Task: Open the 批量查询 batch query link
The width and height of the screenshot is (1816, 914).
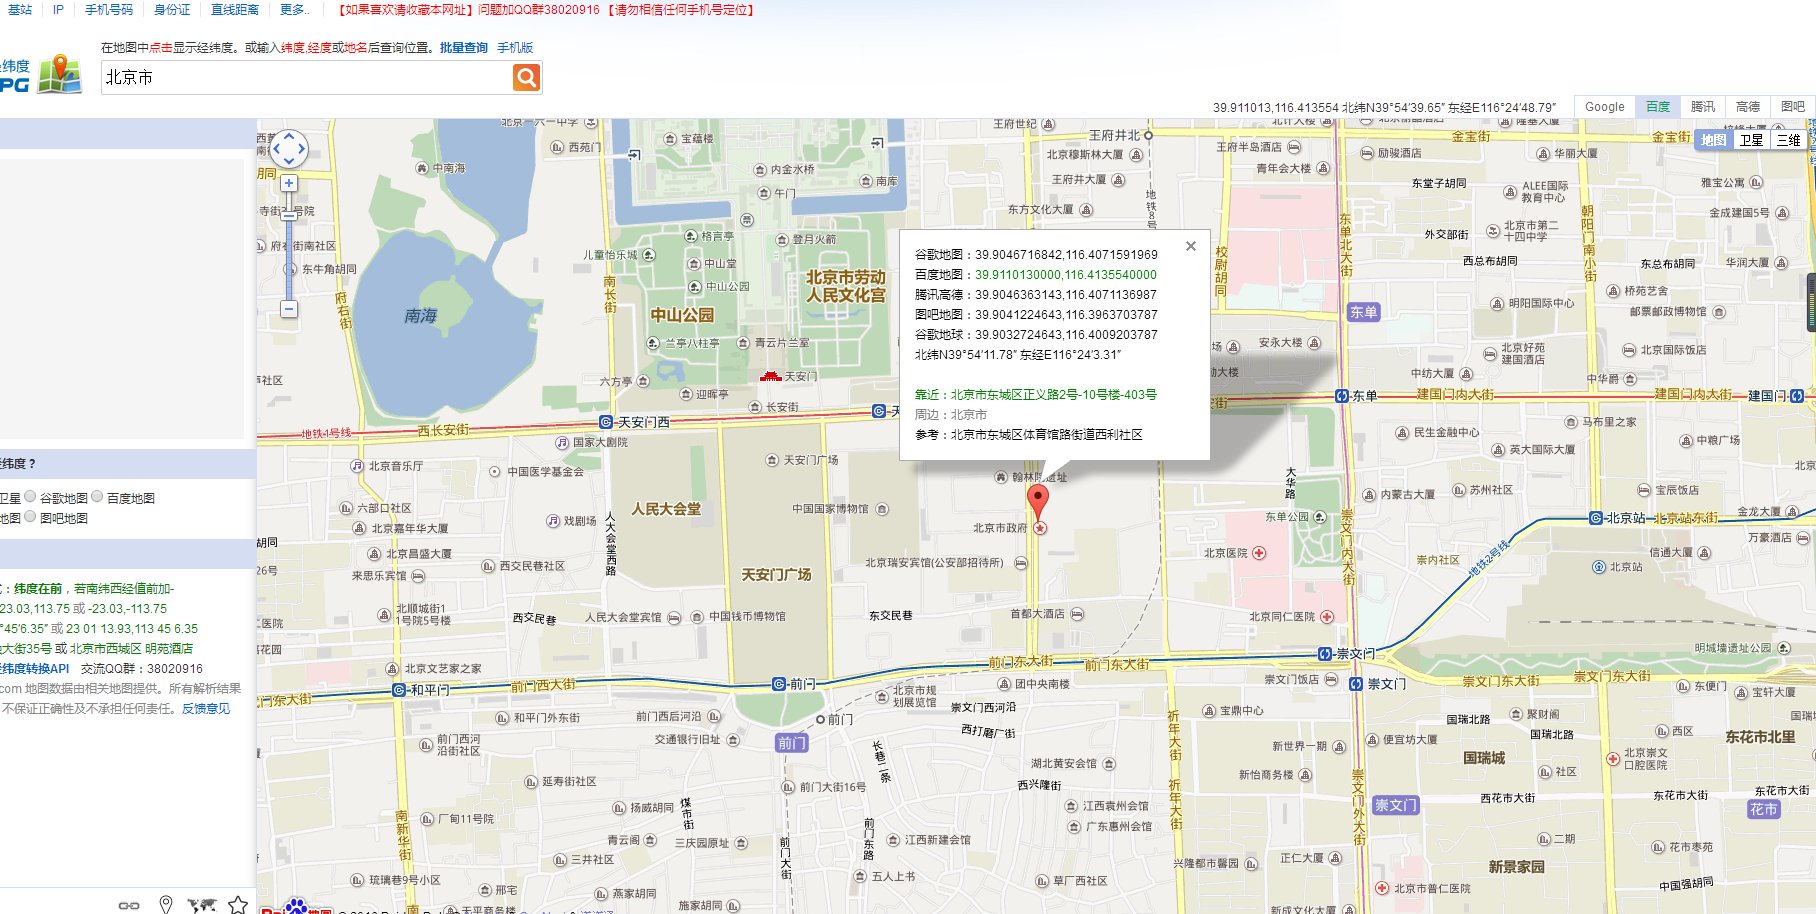Action: [464, 48]
